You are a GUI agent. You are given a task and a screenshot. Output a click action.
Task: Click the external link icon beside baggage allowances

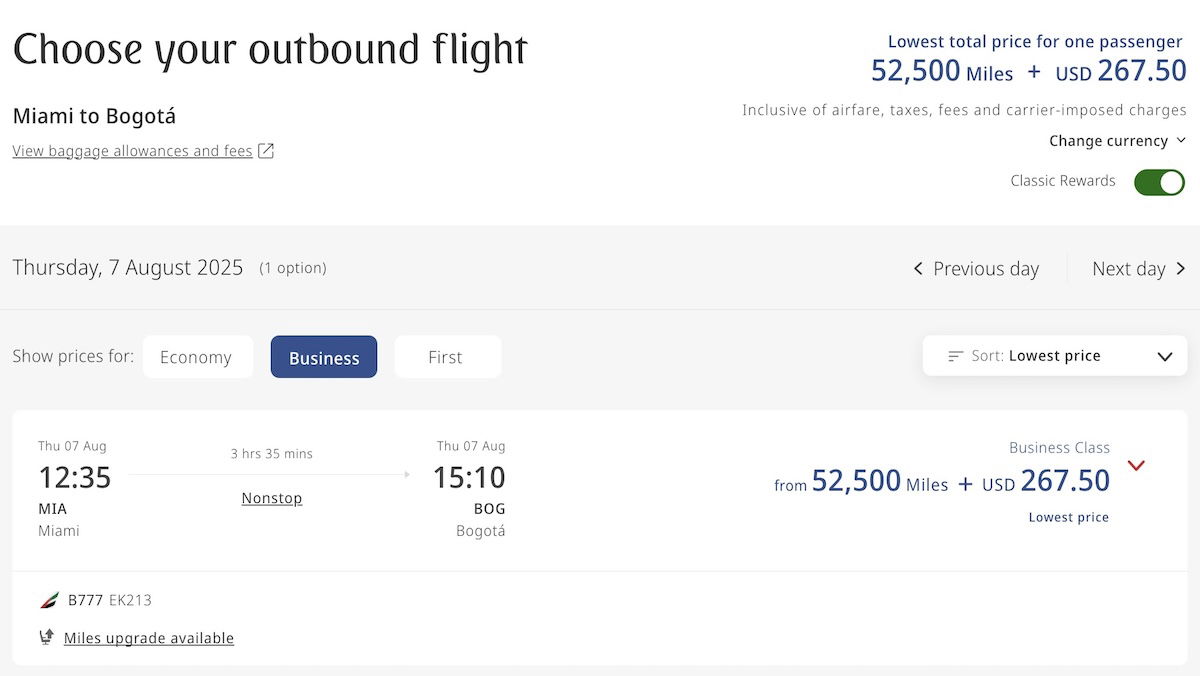(x=266, y=151)
